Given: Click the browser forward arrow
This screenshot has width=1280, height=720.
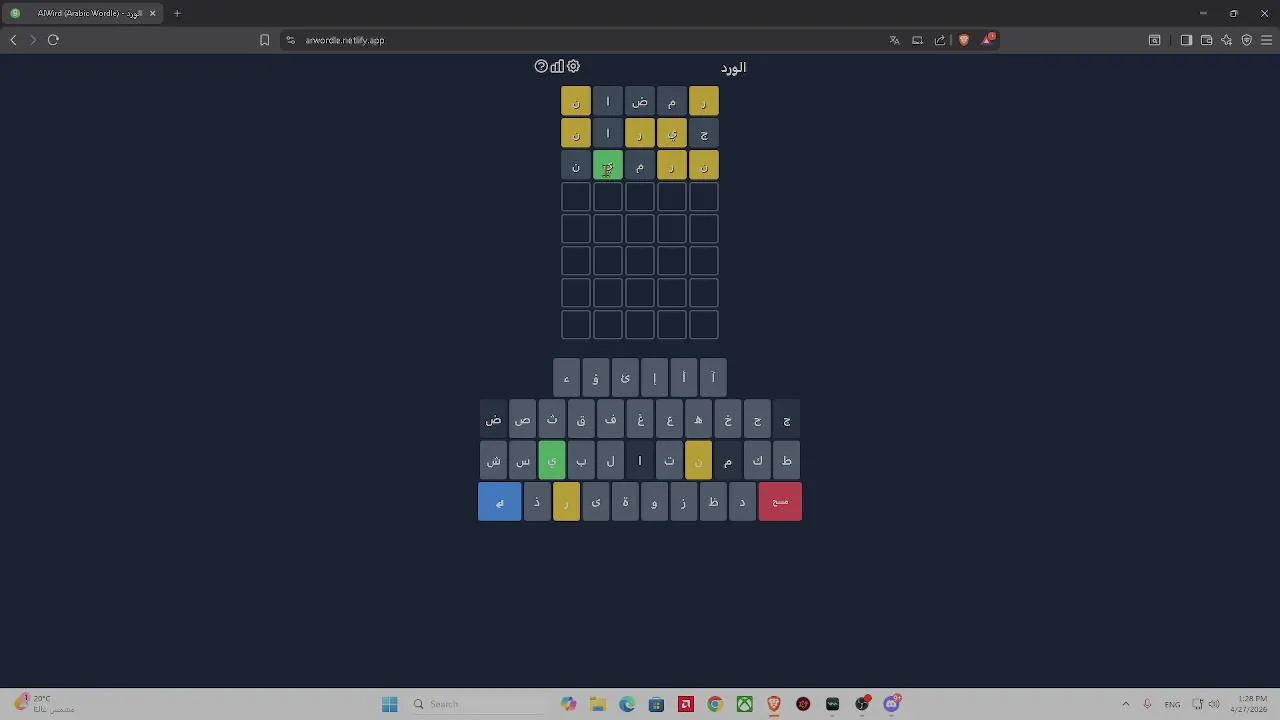Looking at the screenshot, I should coord(33,40).
